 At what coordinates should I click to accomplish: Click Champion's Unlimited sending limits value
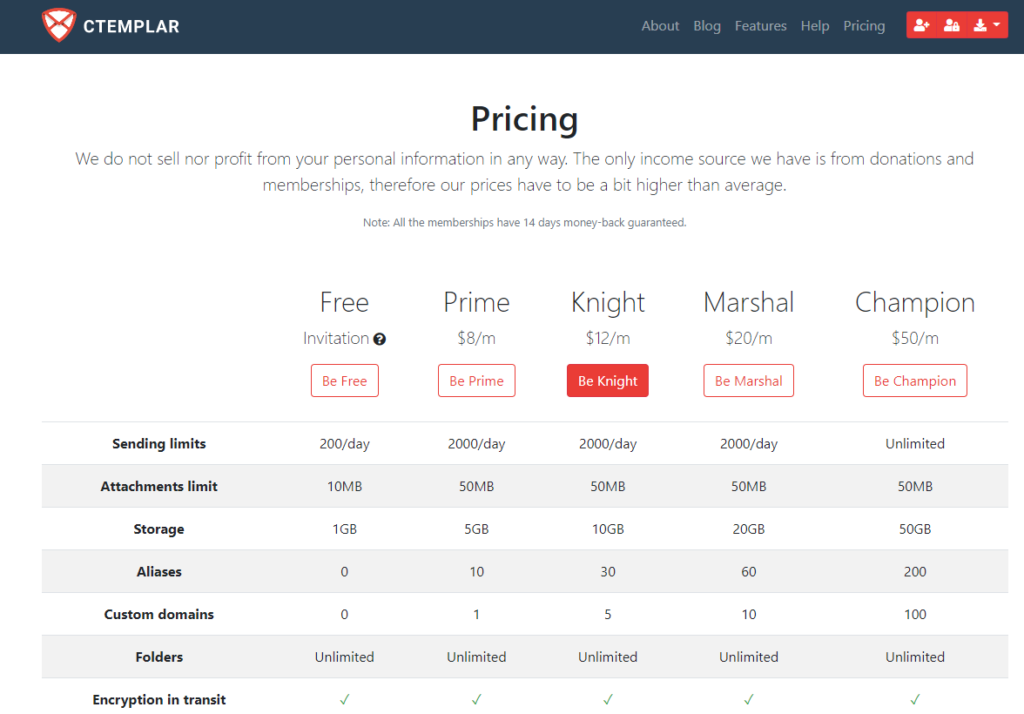915,444
